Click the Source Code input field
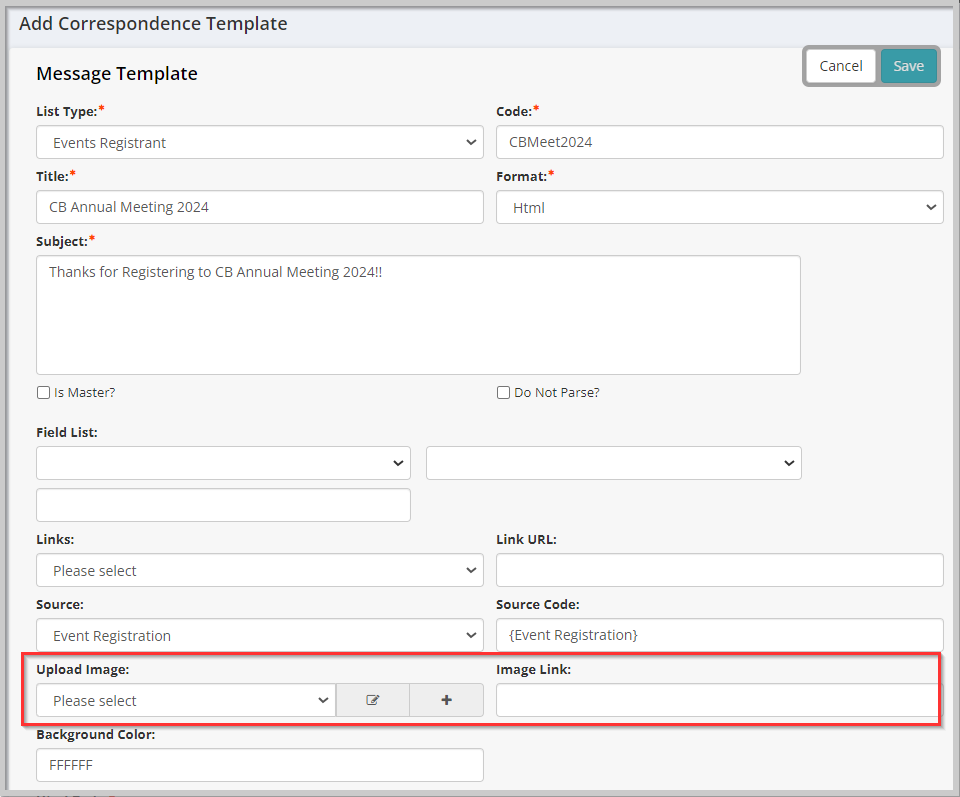The height and width of the screenshot is (797, 960). [719, 635]
